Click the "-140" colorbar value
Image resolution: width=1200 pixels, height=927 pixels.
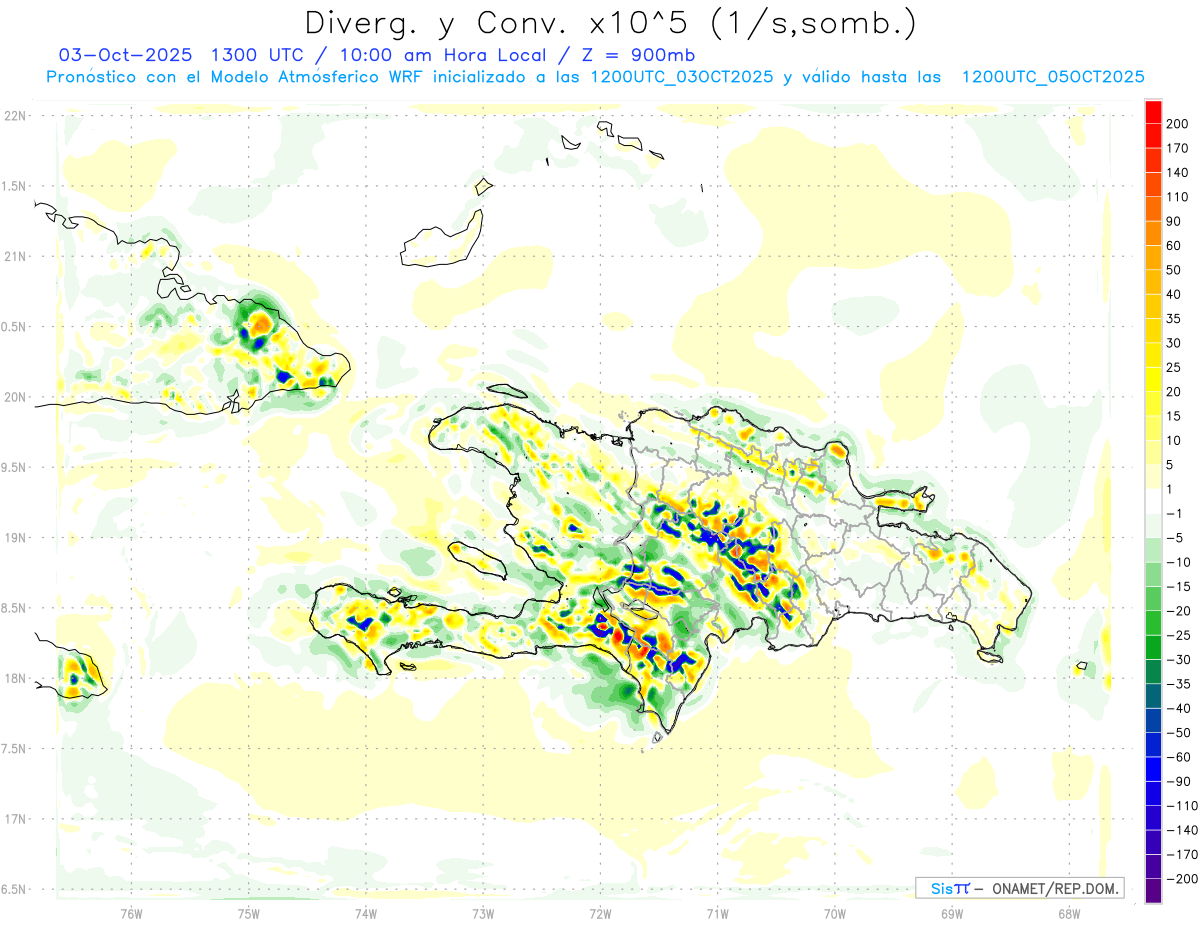(x=1180, y=831)
